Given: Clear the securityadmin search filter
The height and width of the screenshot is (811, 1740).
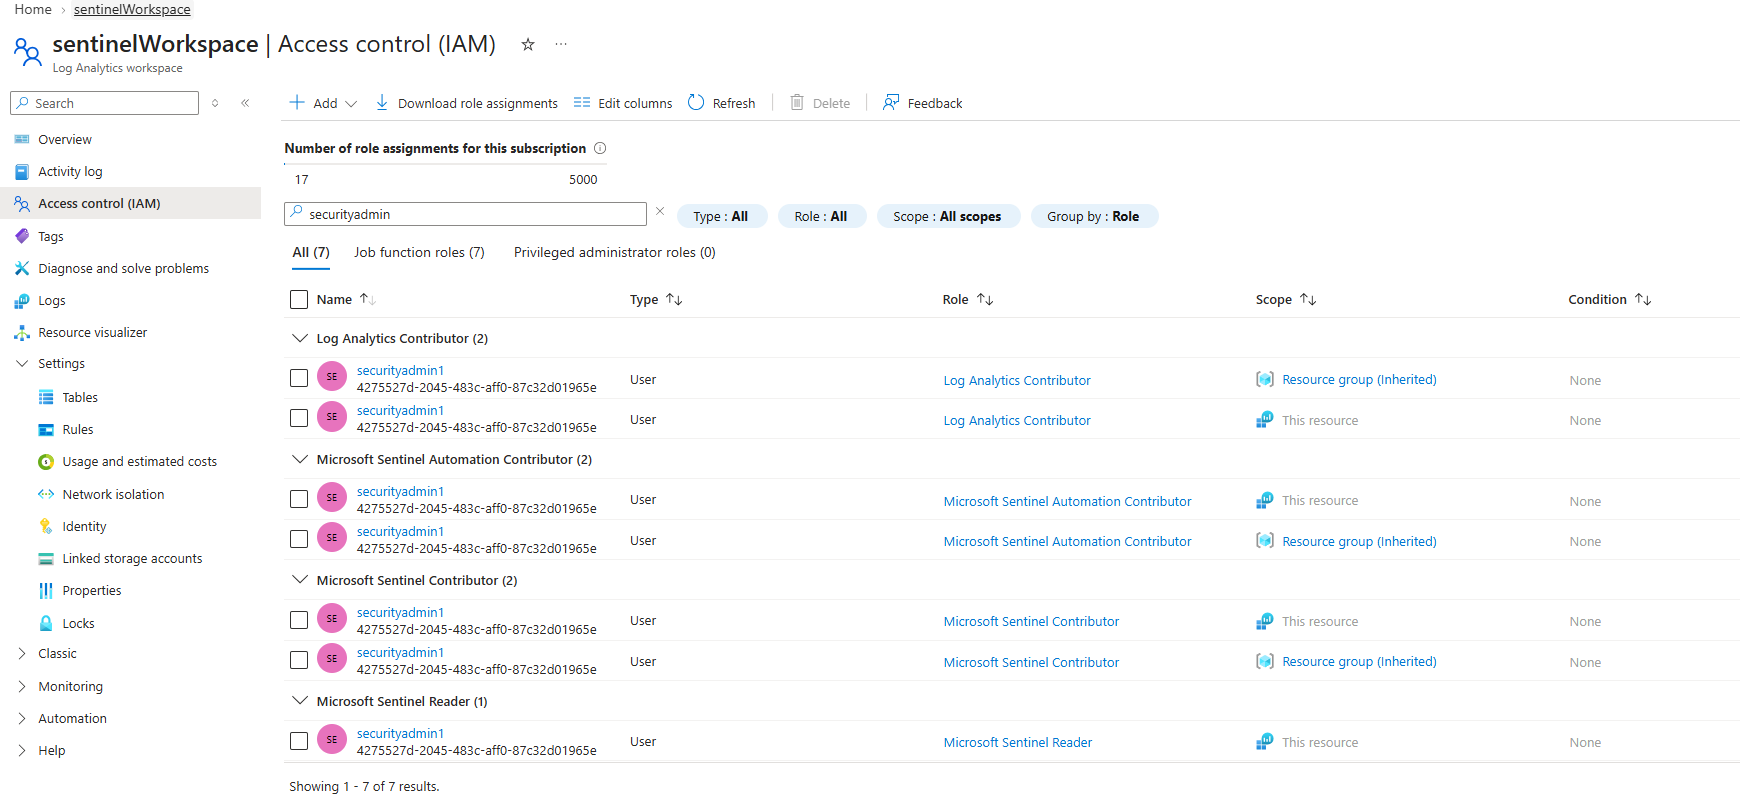Looking at the screenshot, I should [660, 212].
